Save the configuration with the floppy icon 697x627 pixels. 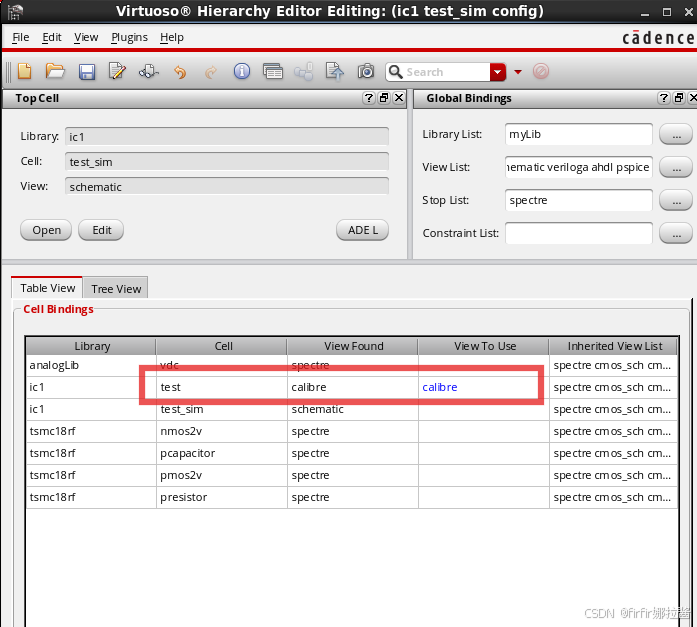pos(87,72)
